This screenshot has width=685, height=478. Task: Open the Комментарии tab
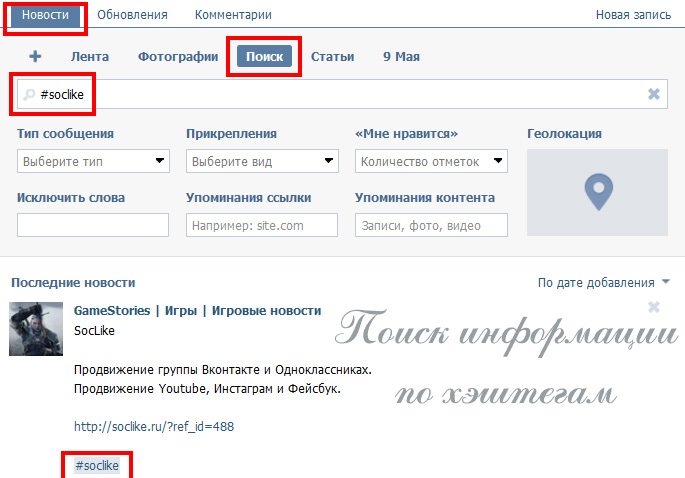pos(233,15)
